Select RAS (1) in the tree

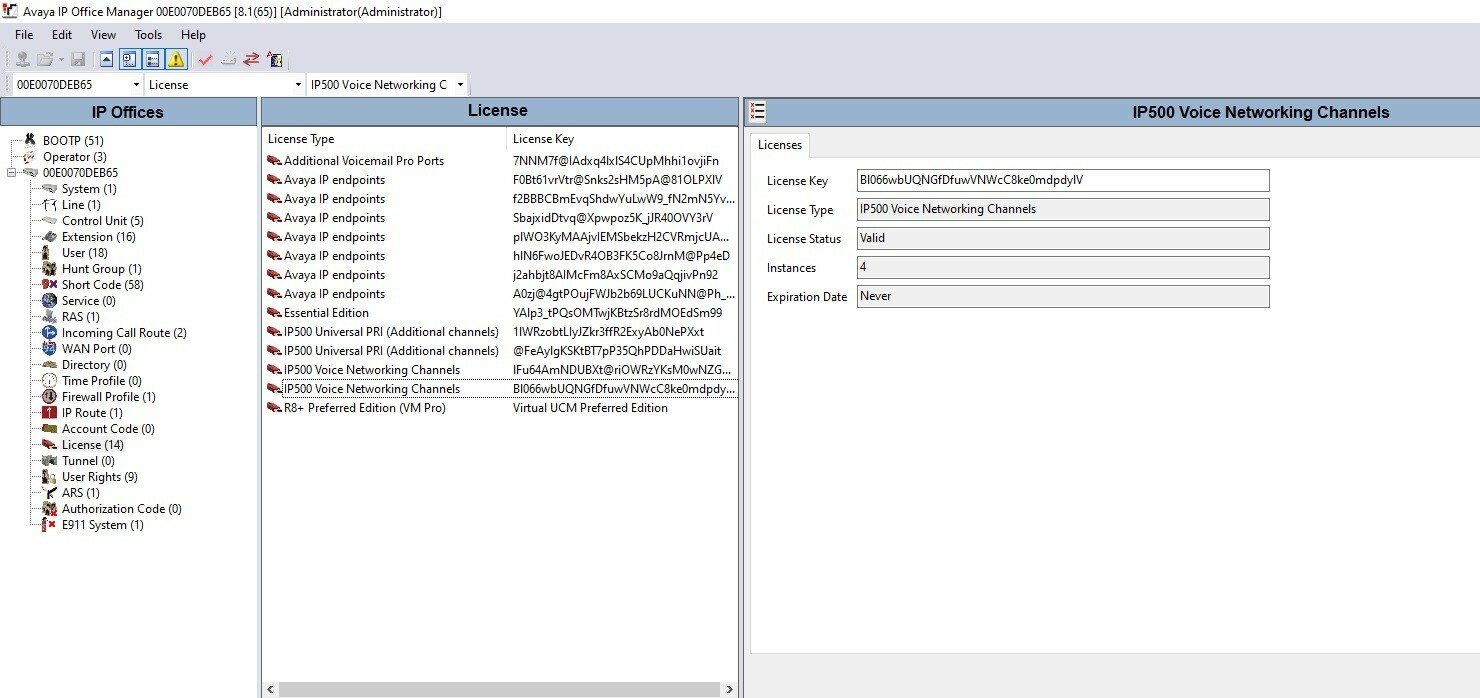click(81, 317)
